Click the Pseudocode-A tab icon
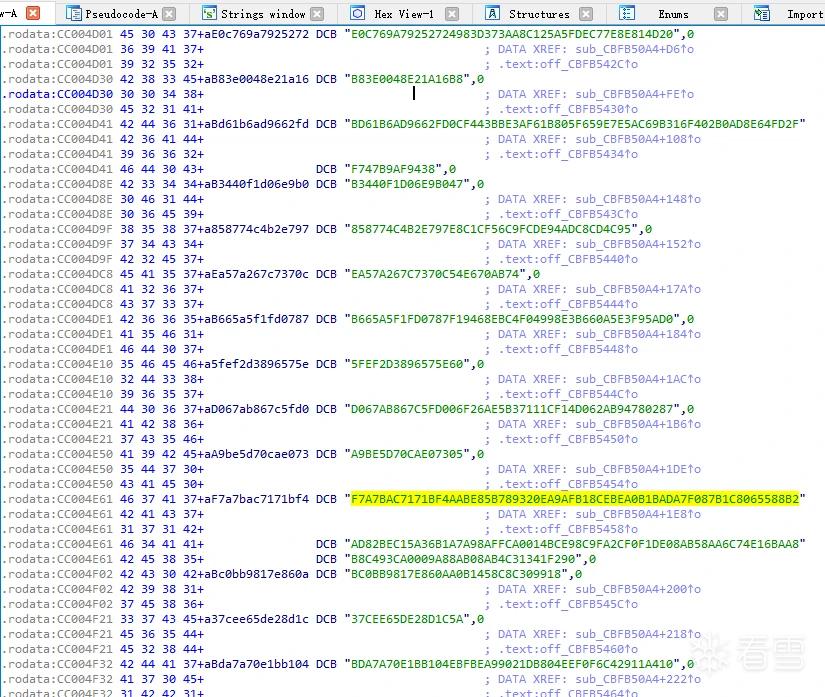 (x=73, y=13)
